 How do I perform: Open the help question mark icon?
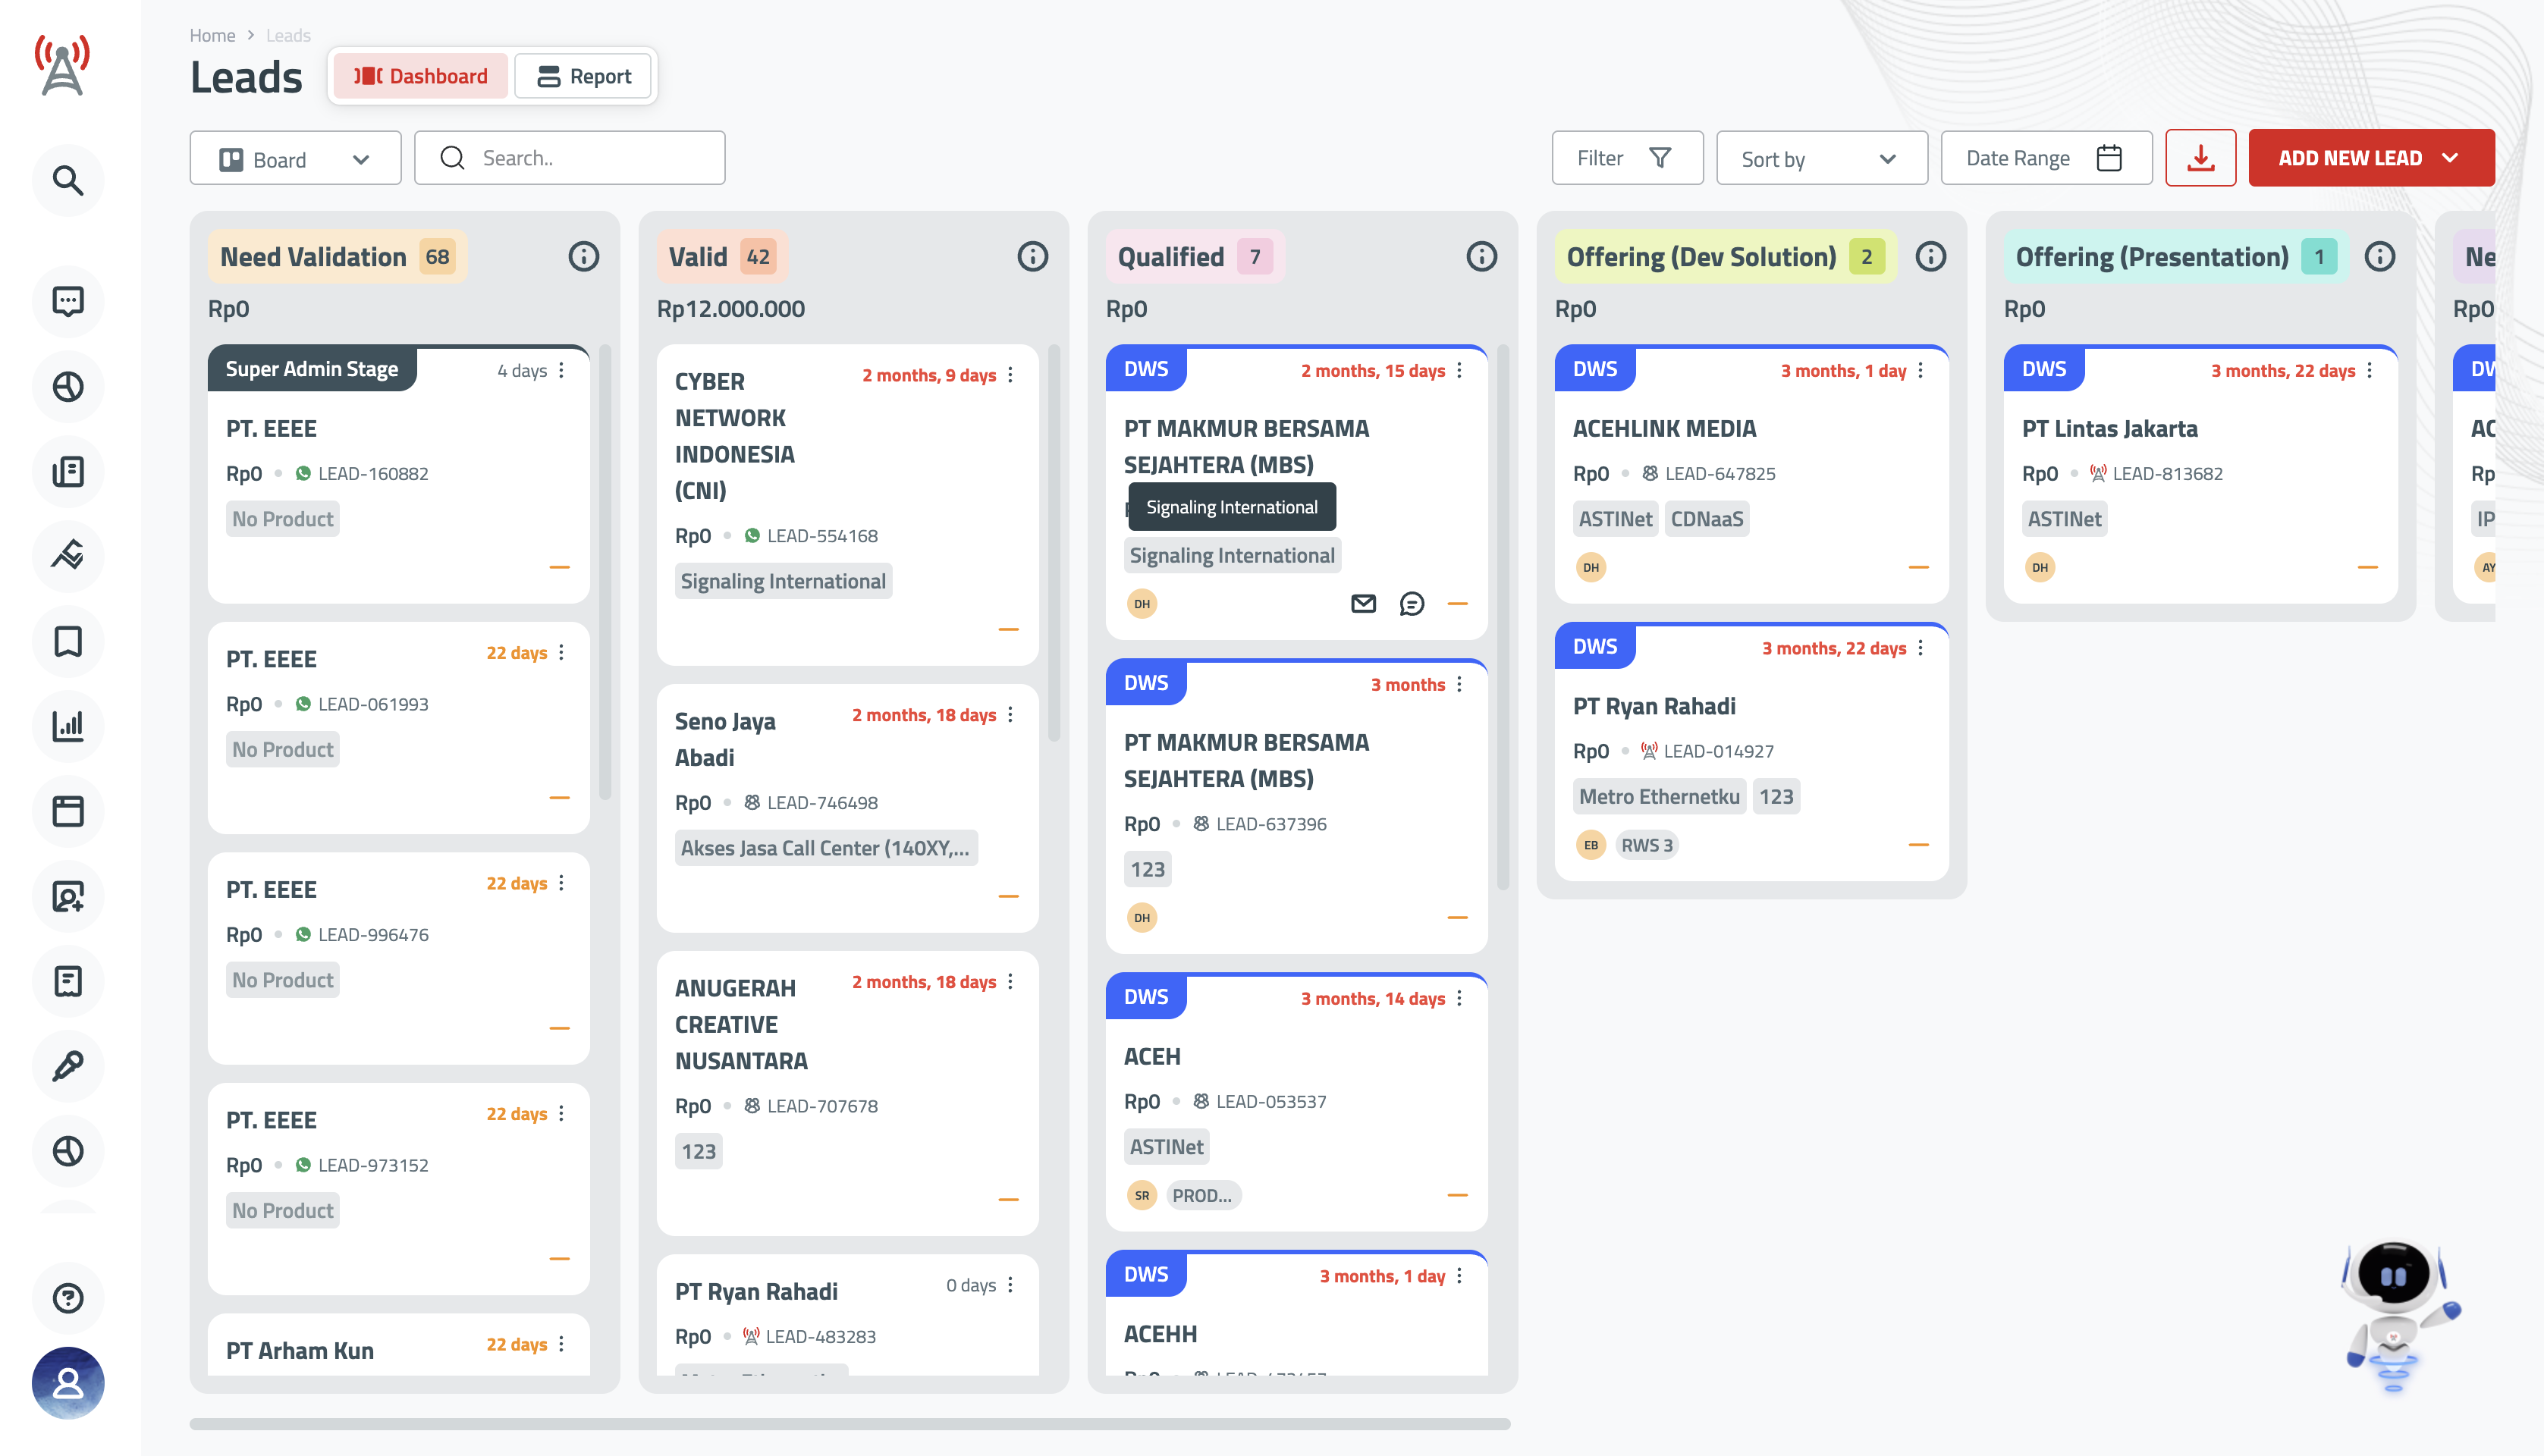pos(68,1298)
